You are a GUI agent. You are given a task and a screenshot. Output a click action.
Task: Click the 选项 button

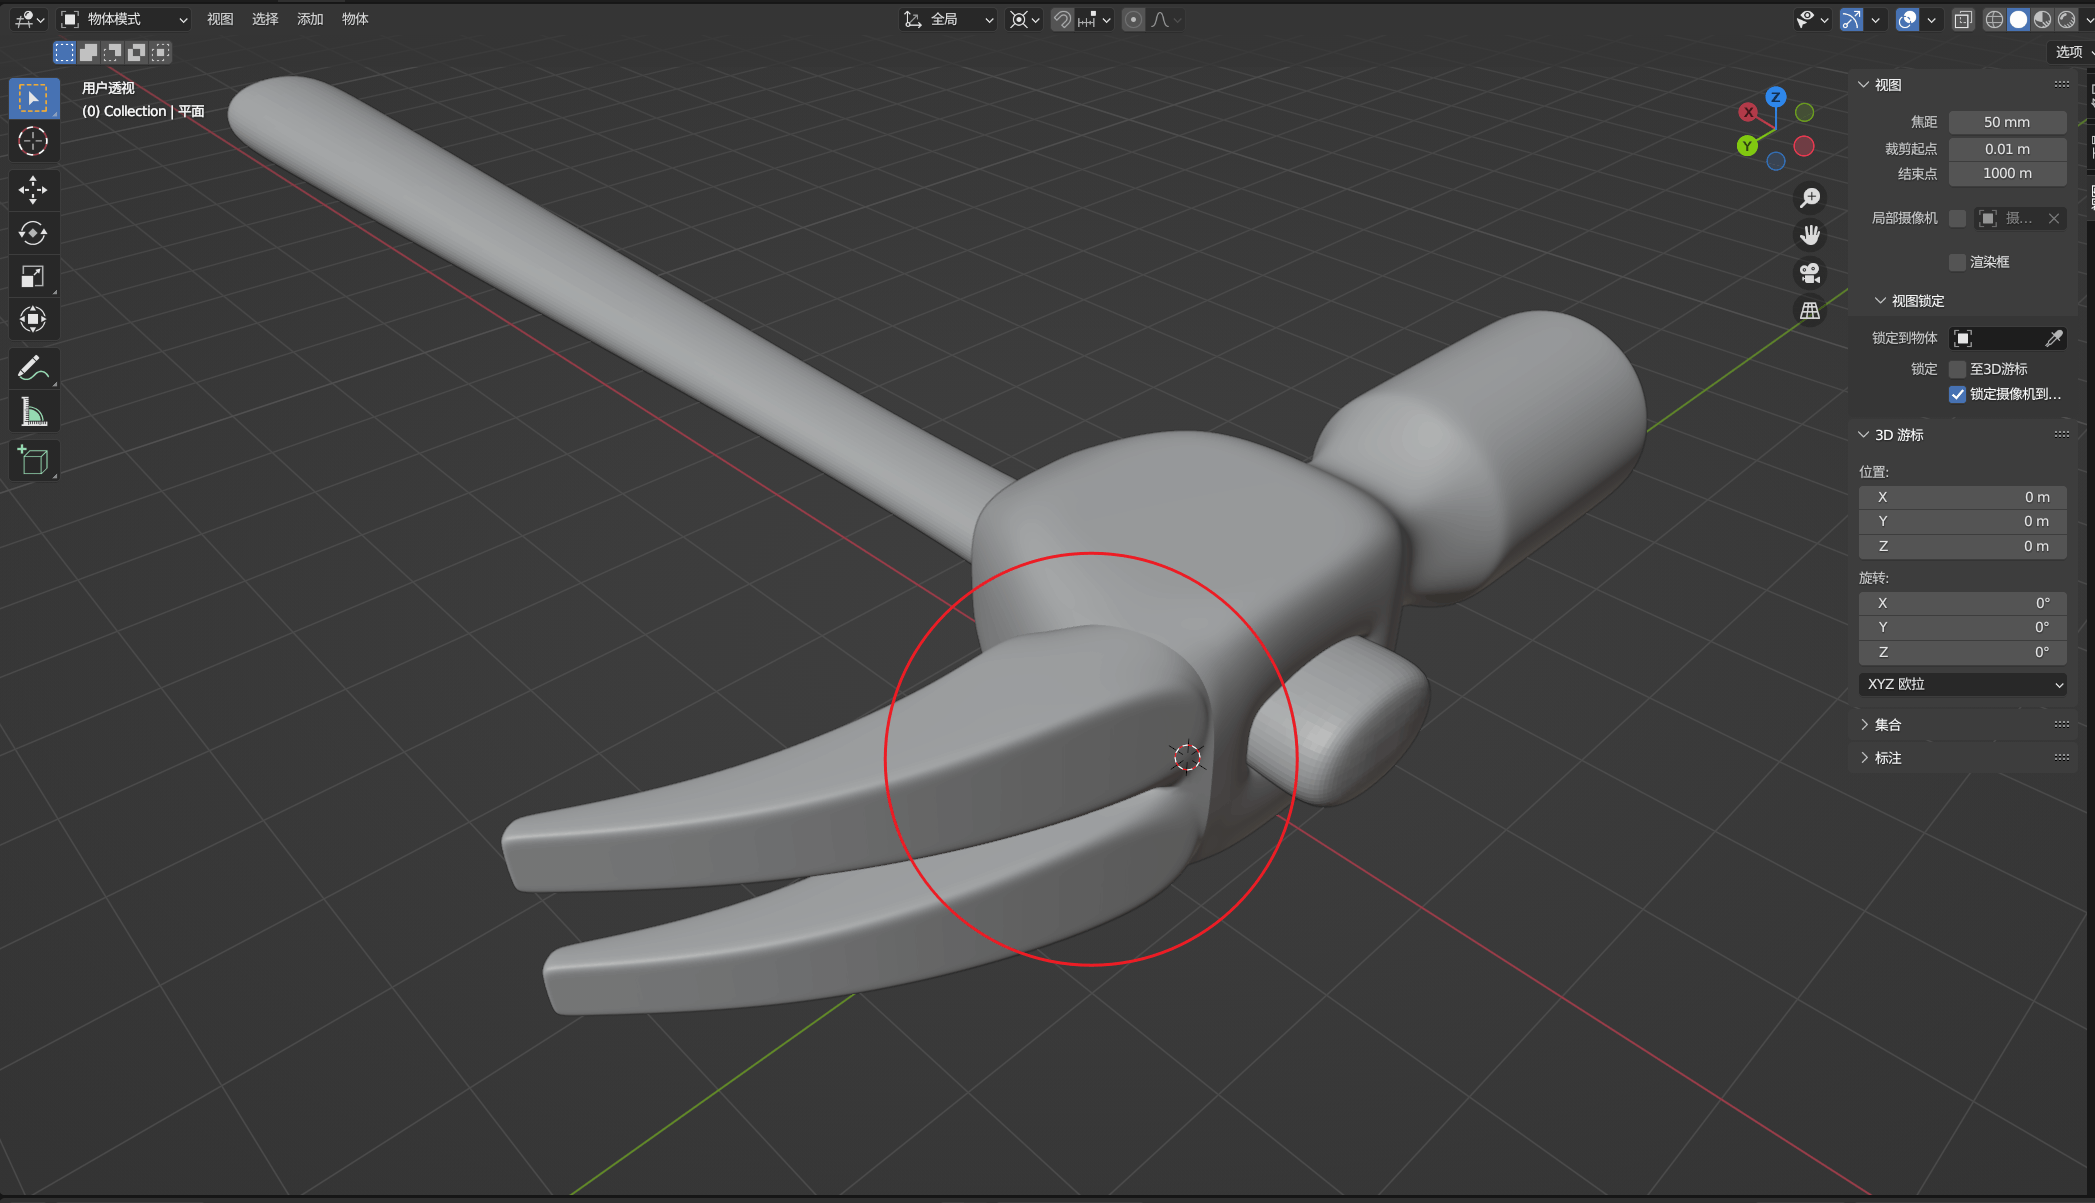[2069, 52]
